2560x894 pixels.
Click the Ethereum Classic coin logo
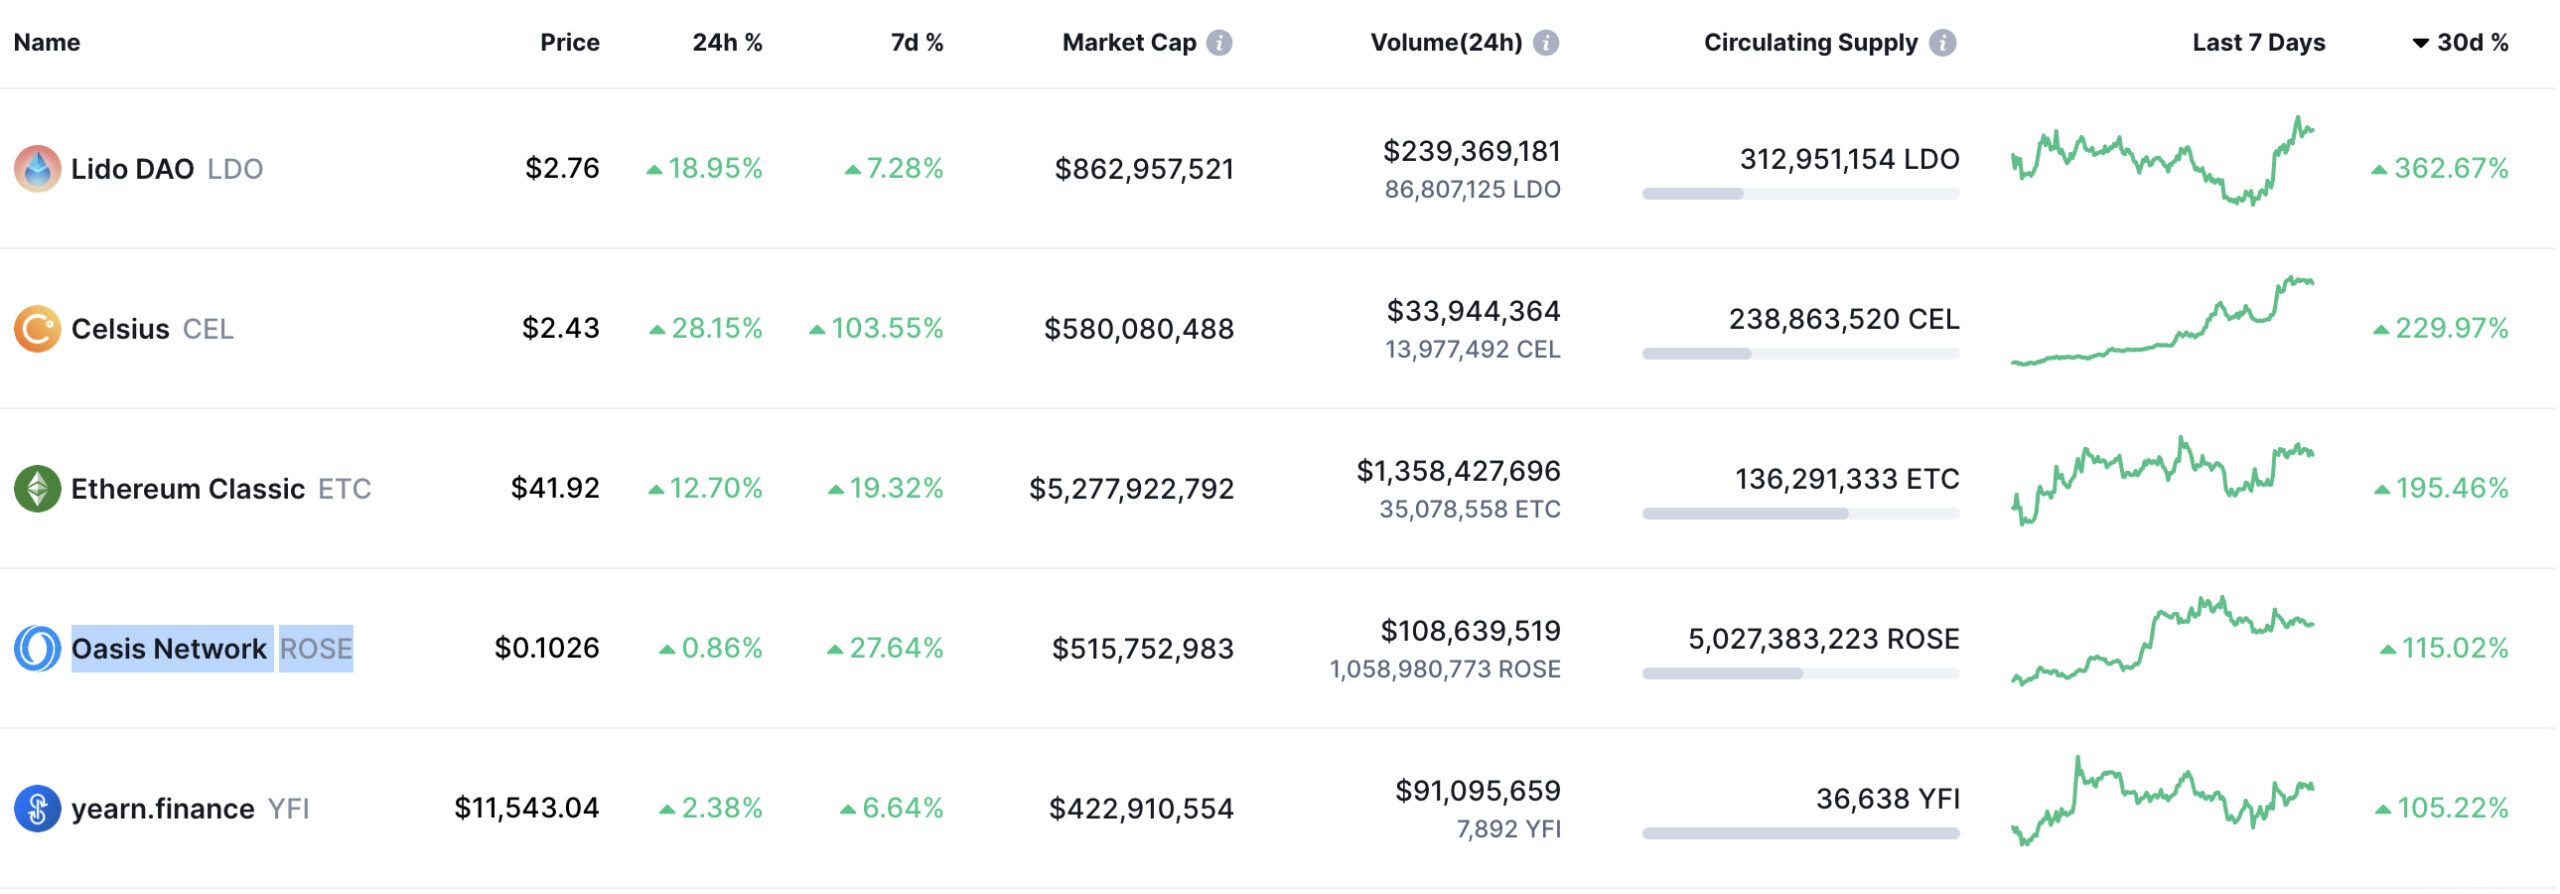click(37, 489)
